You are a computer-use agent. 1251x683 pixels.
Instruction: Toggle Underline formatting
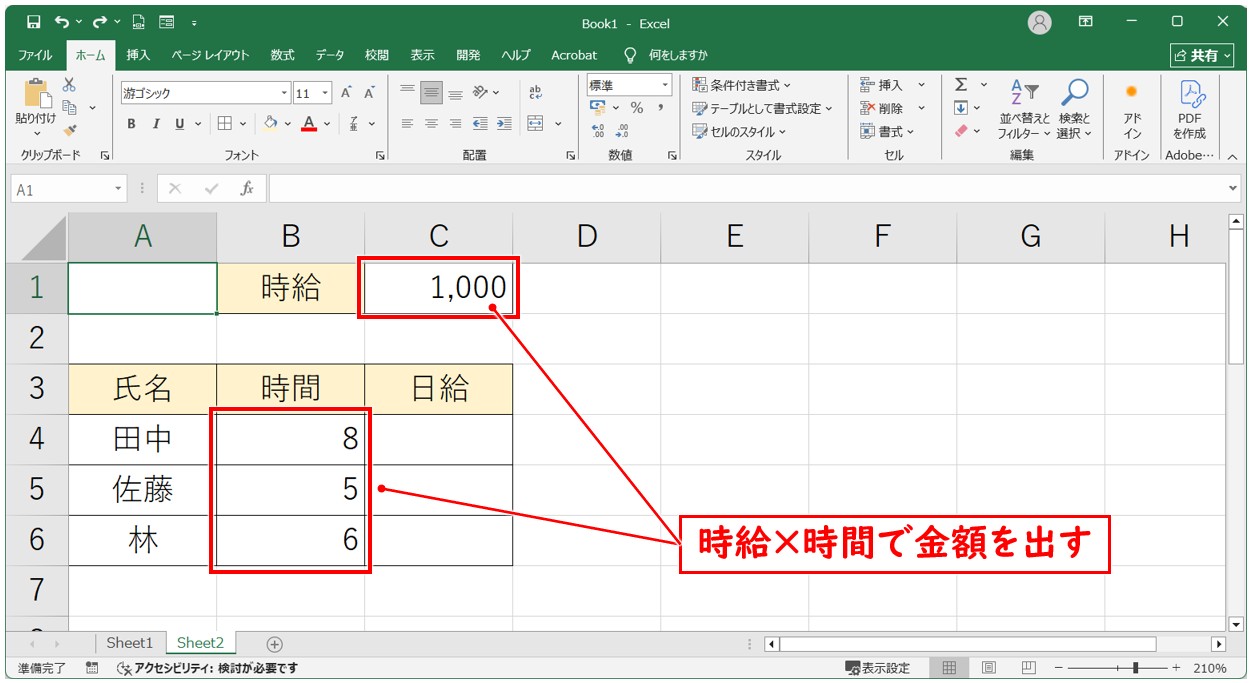(181, 124)
